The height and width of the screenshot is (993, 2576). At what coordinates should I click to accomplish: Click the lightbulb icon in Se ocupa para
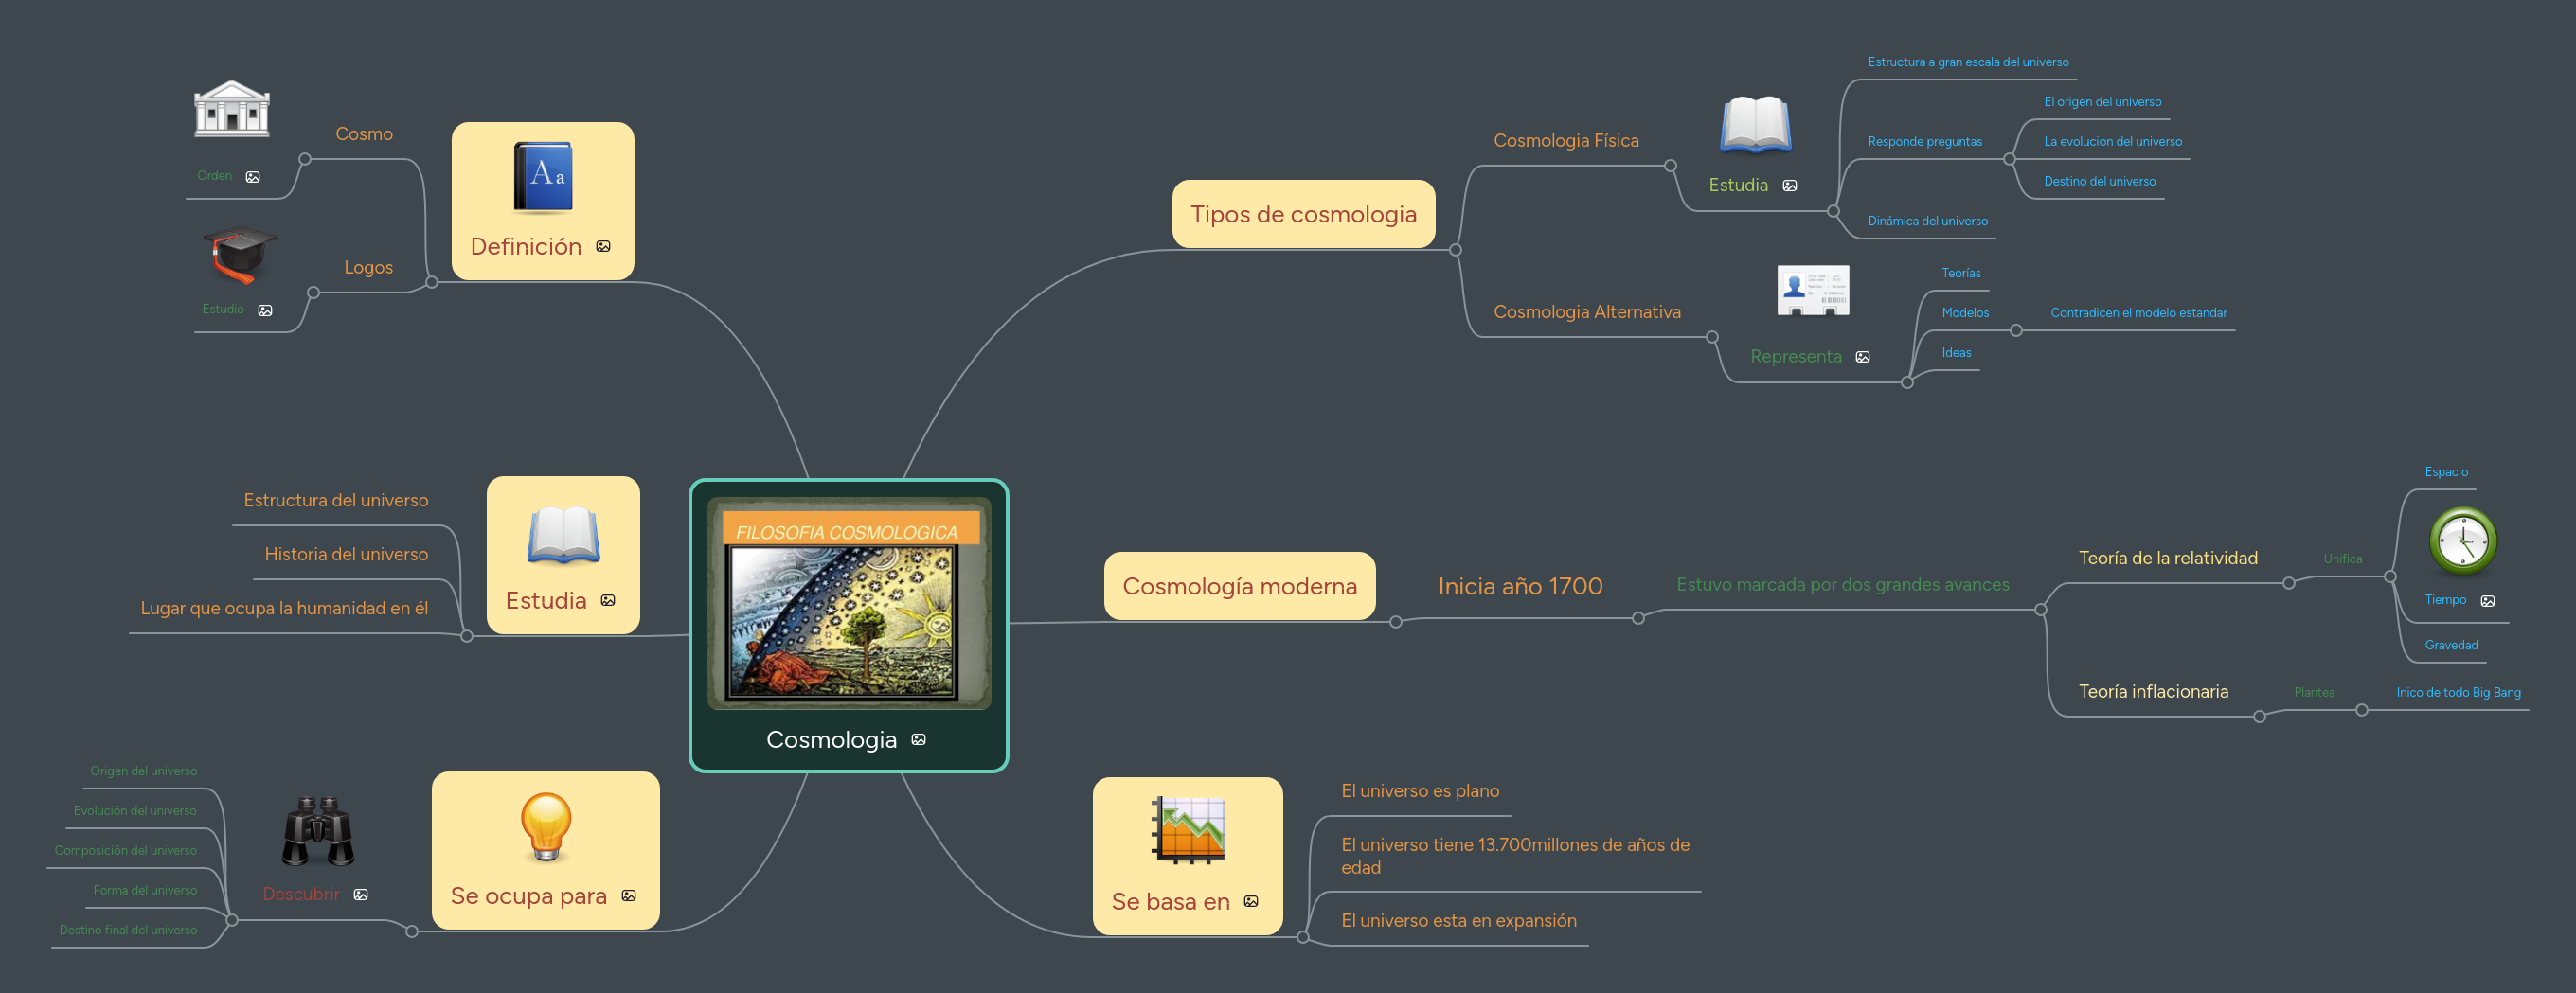coord(546,827)
